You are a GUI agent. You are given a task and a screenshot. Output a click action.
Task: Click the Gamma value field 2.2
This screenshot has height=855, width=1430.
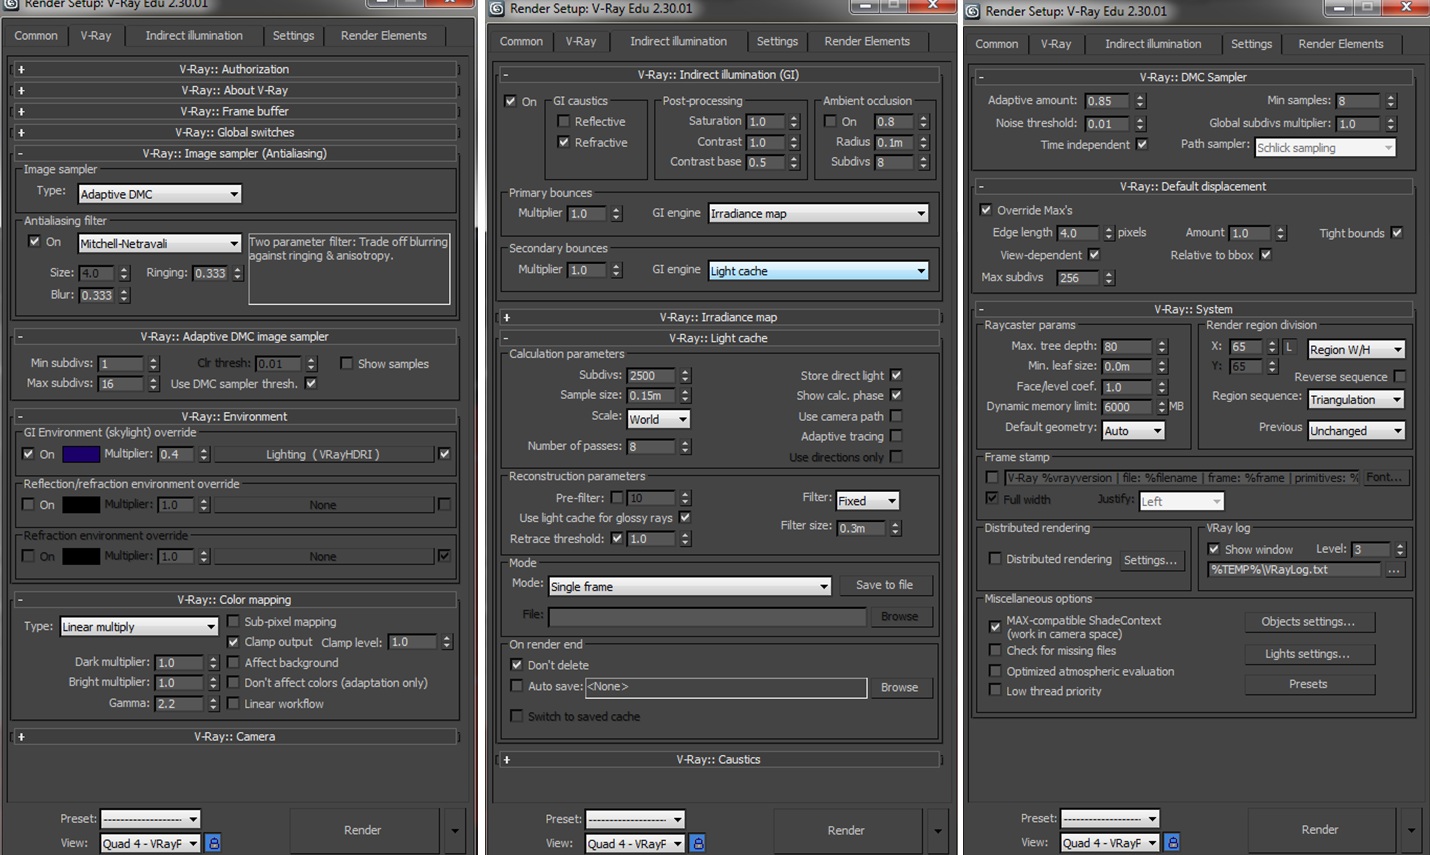pos(179,703)
